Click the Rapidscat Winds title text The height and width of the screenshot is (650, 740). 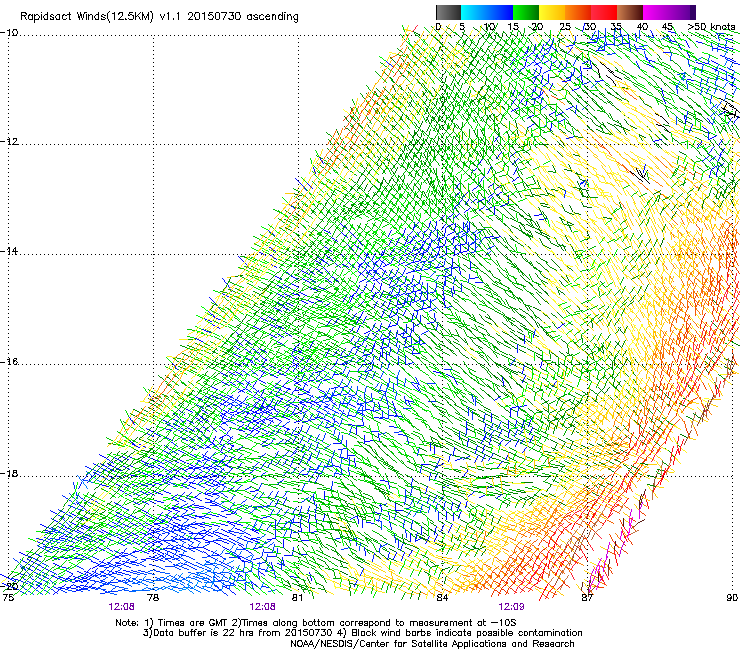pyautogui.click(x=159, y=17)
